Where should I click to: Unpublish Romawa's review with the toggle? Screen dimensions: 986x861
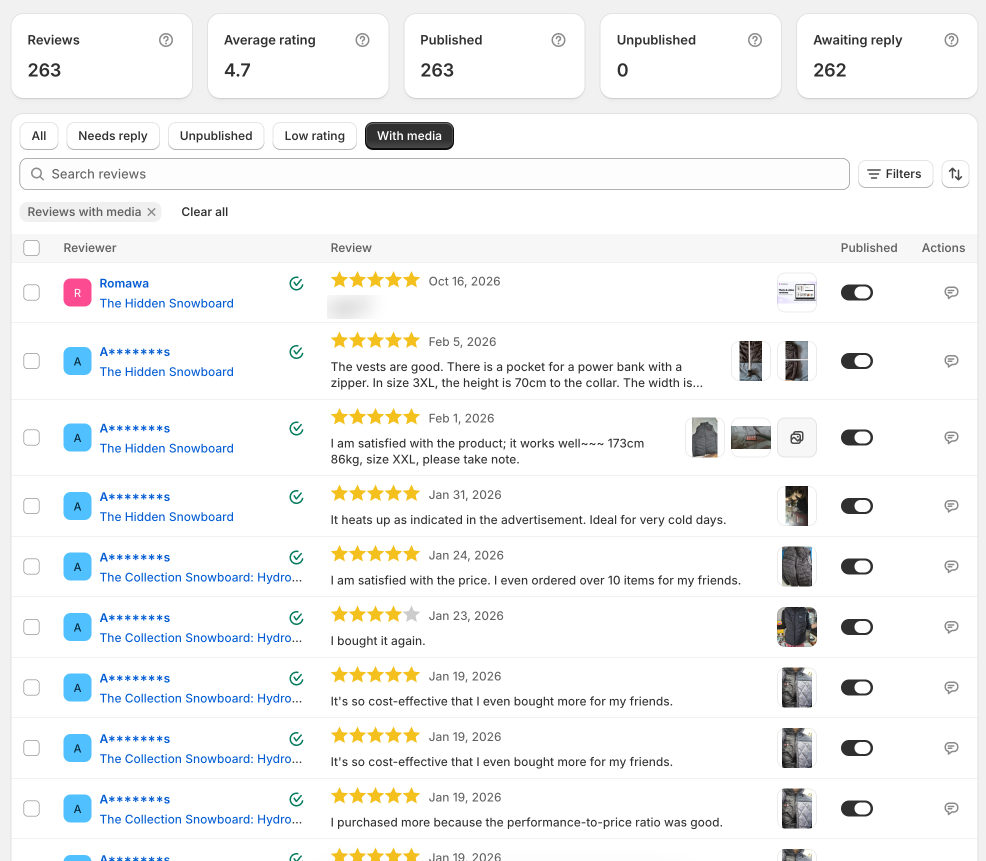[x=856, y=292]
